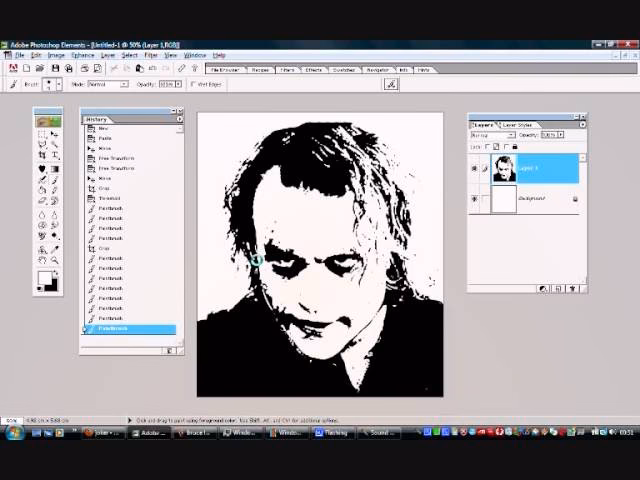This screenshot has height=480, width=640.
Task: Open the Navigator palette tab
Action: point(378,70)
